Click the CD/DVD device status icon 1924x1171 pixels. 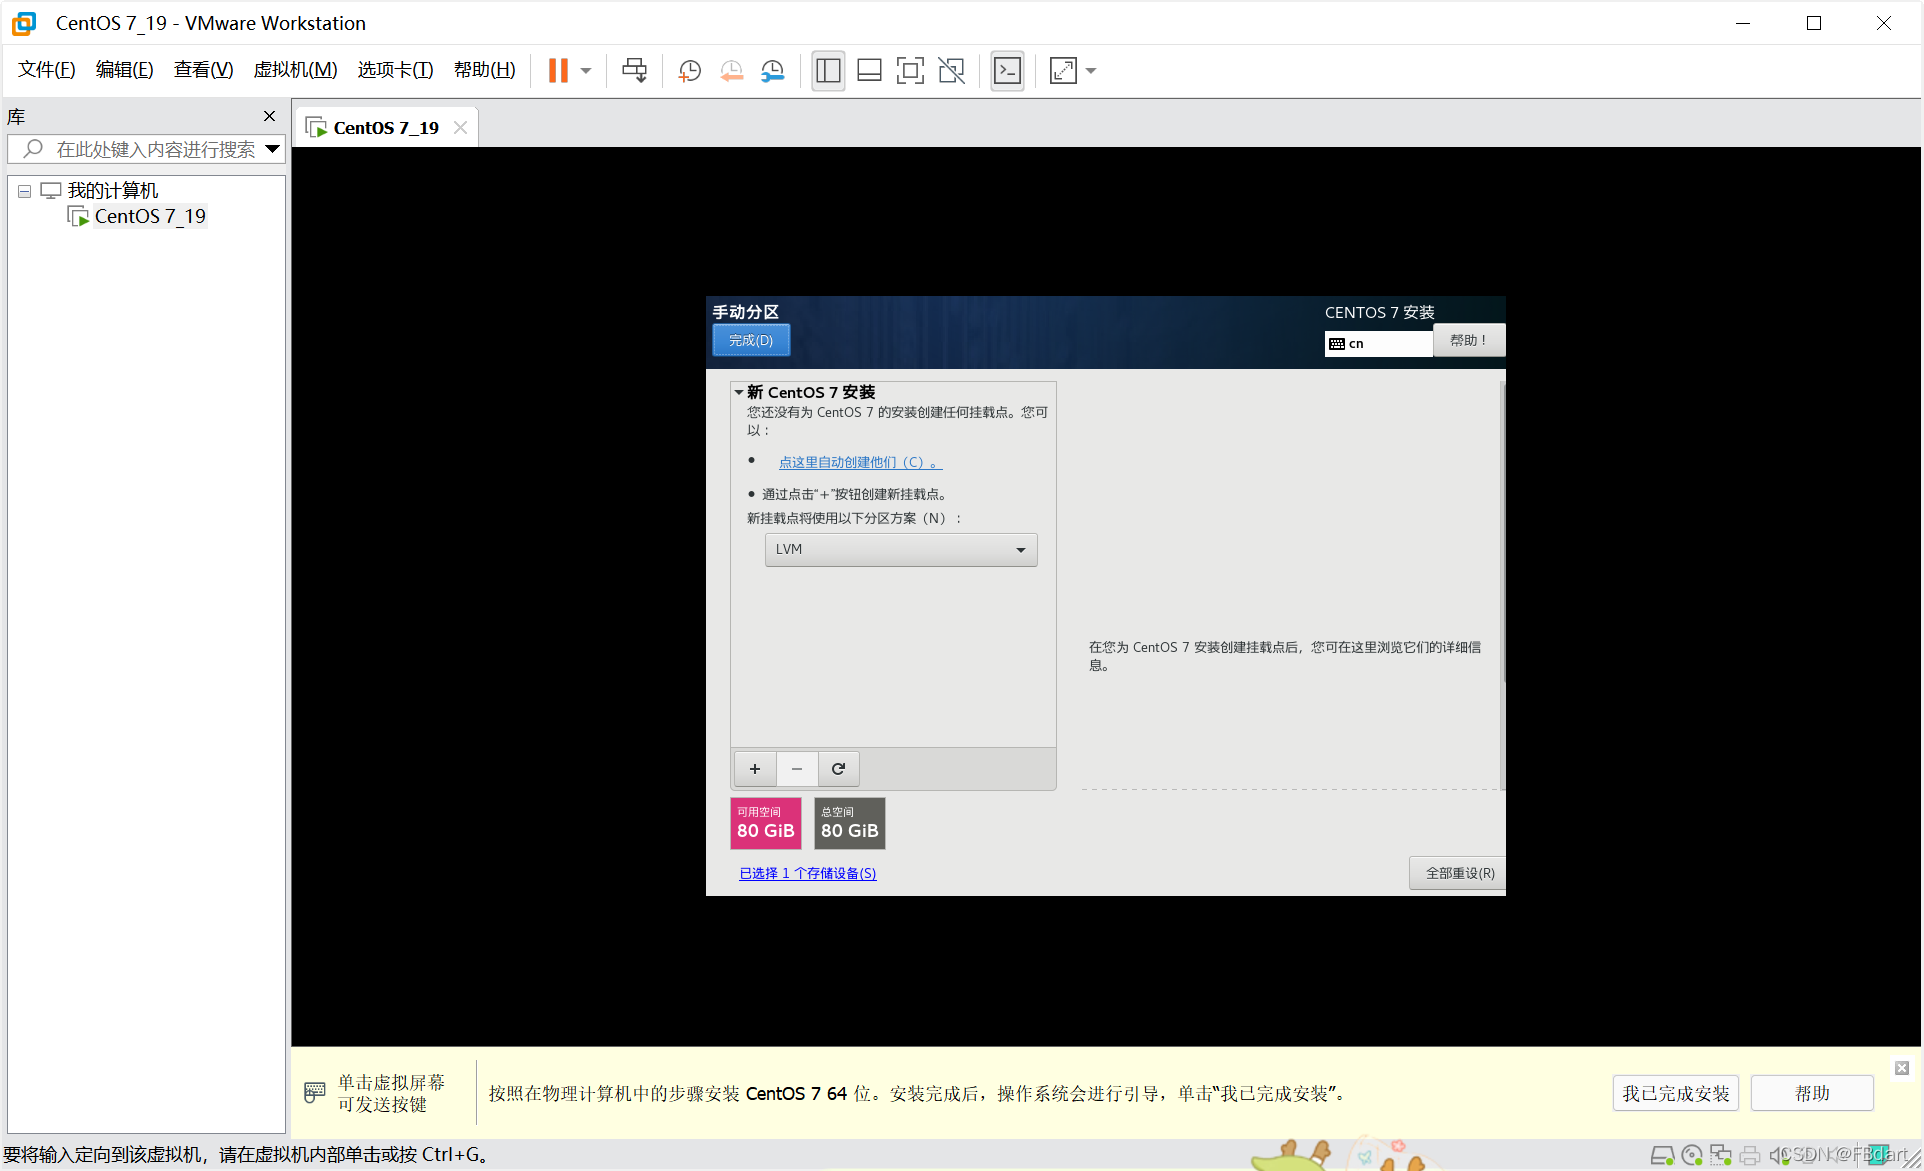tap(1691, 1154)
